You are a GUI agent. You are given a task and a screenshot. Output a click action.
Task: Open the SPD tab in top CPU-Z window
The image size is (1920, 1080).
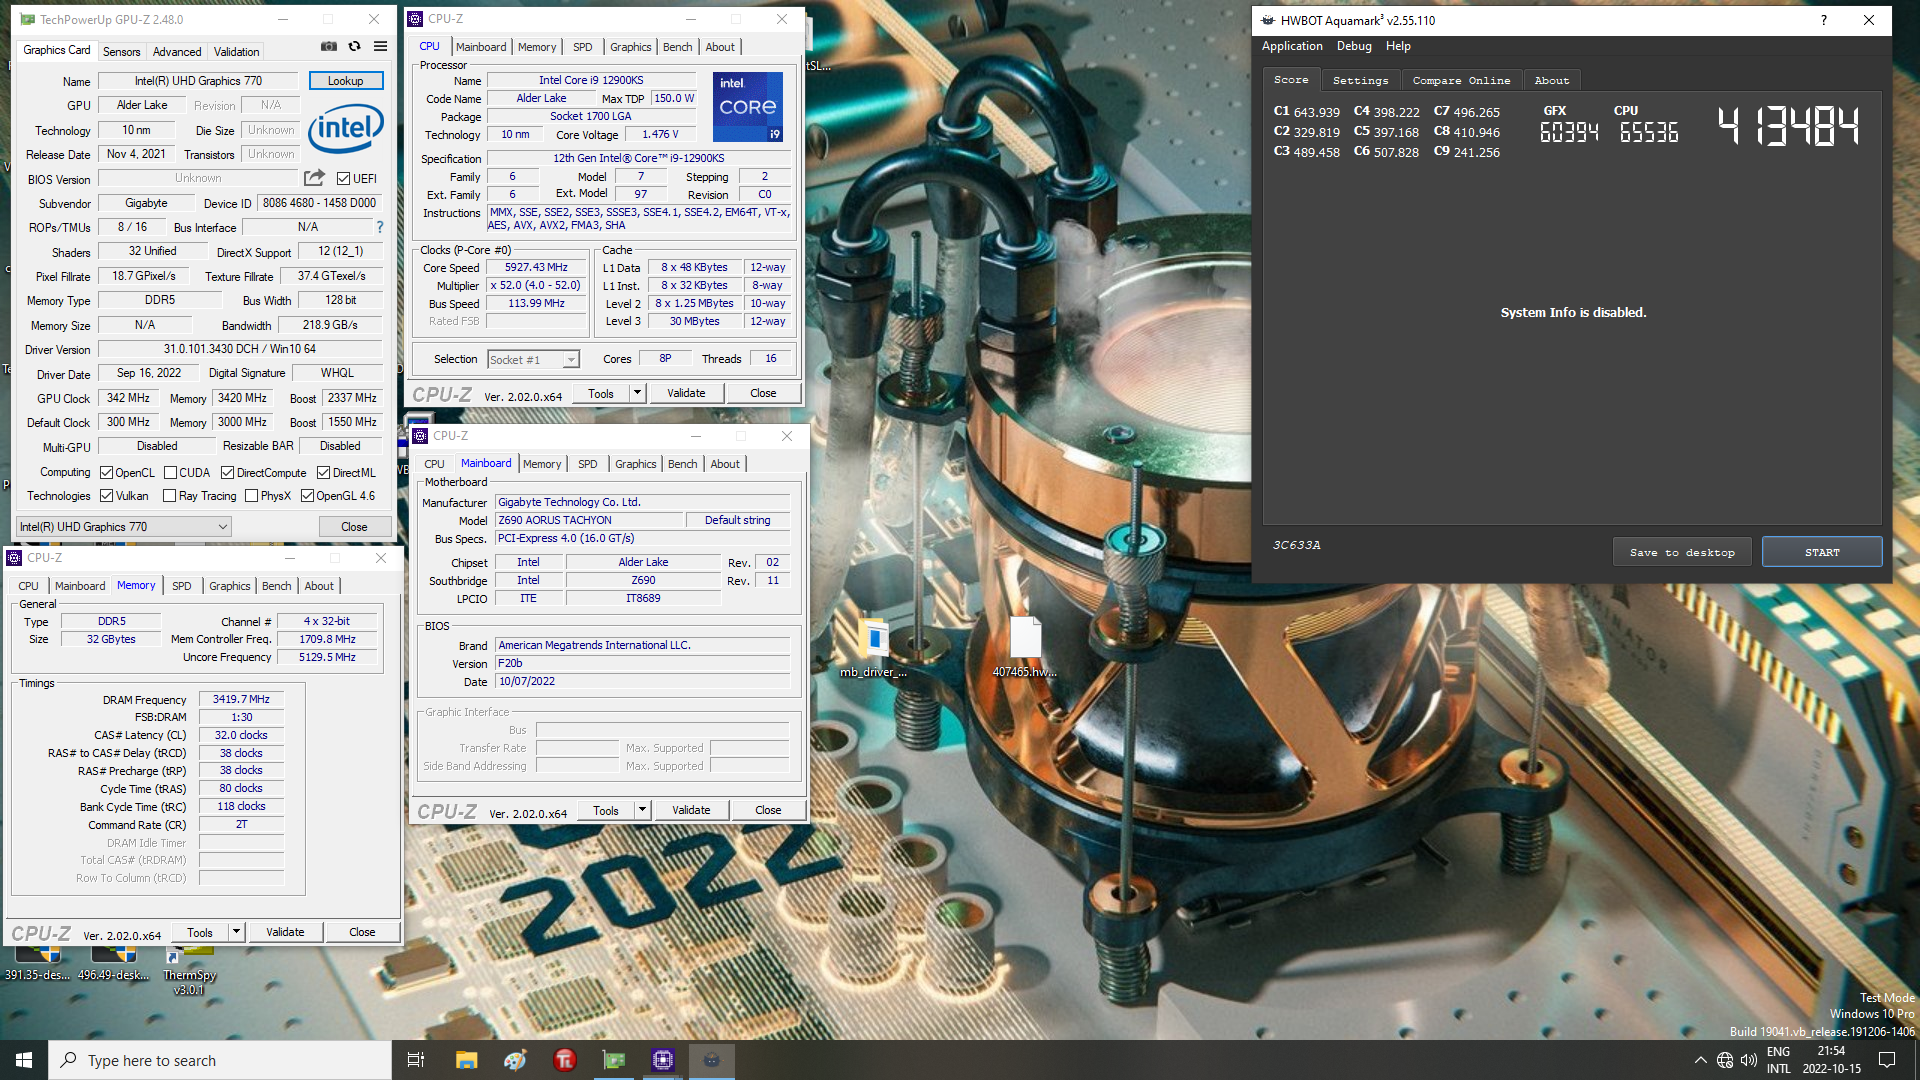583,47
